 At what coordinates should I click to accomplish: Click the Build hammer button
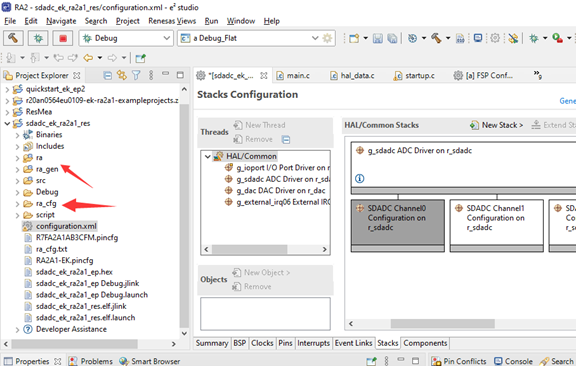pyautogui.click(x=13, y=38)
